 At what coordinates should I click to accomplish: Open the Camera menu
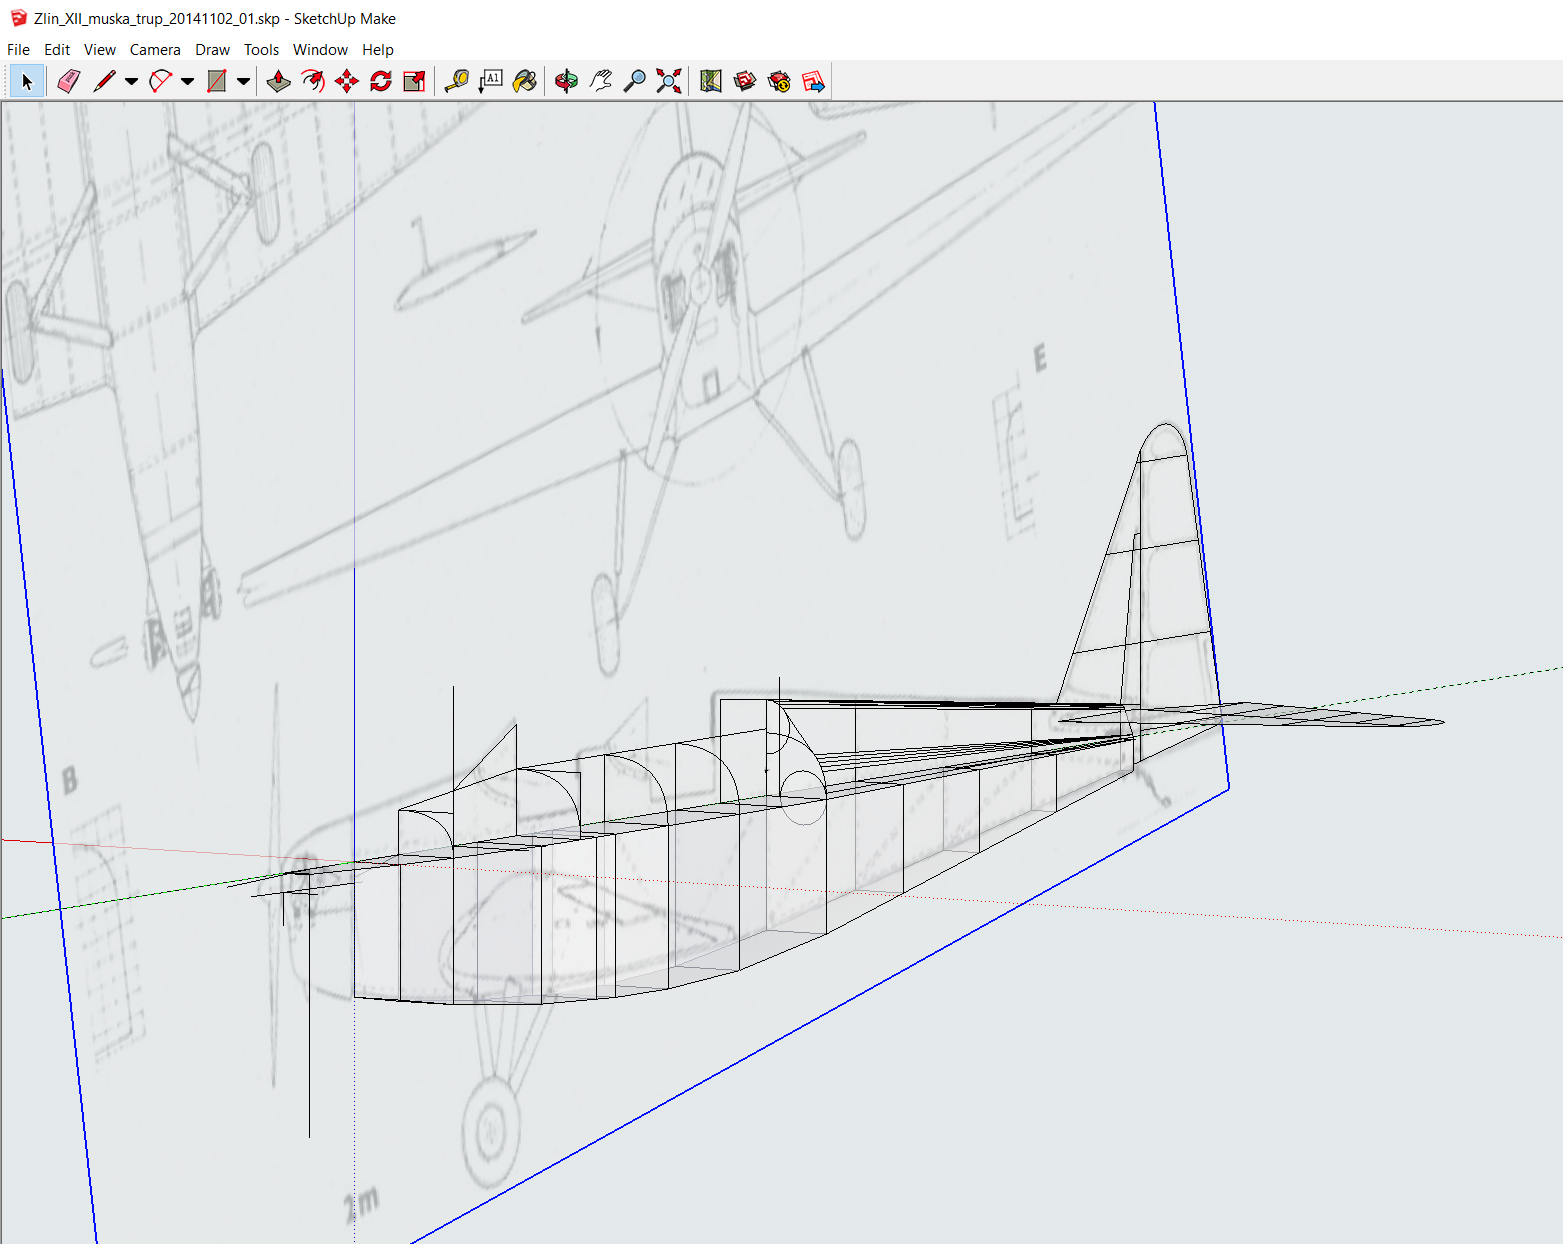coord(155,49)
